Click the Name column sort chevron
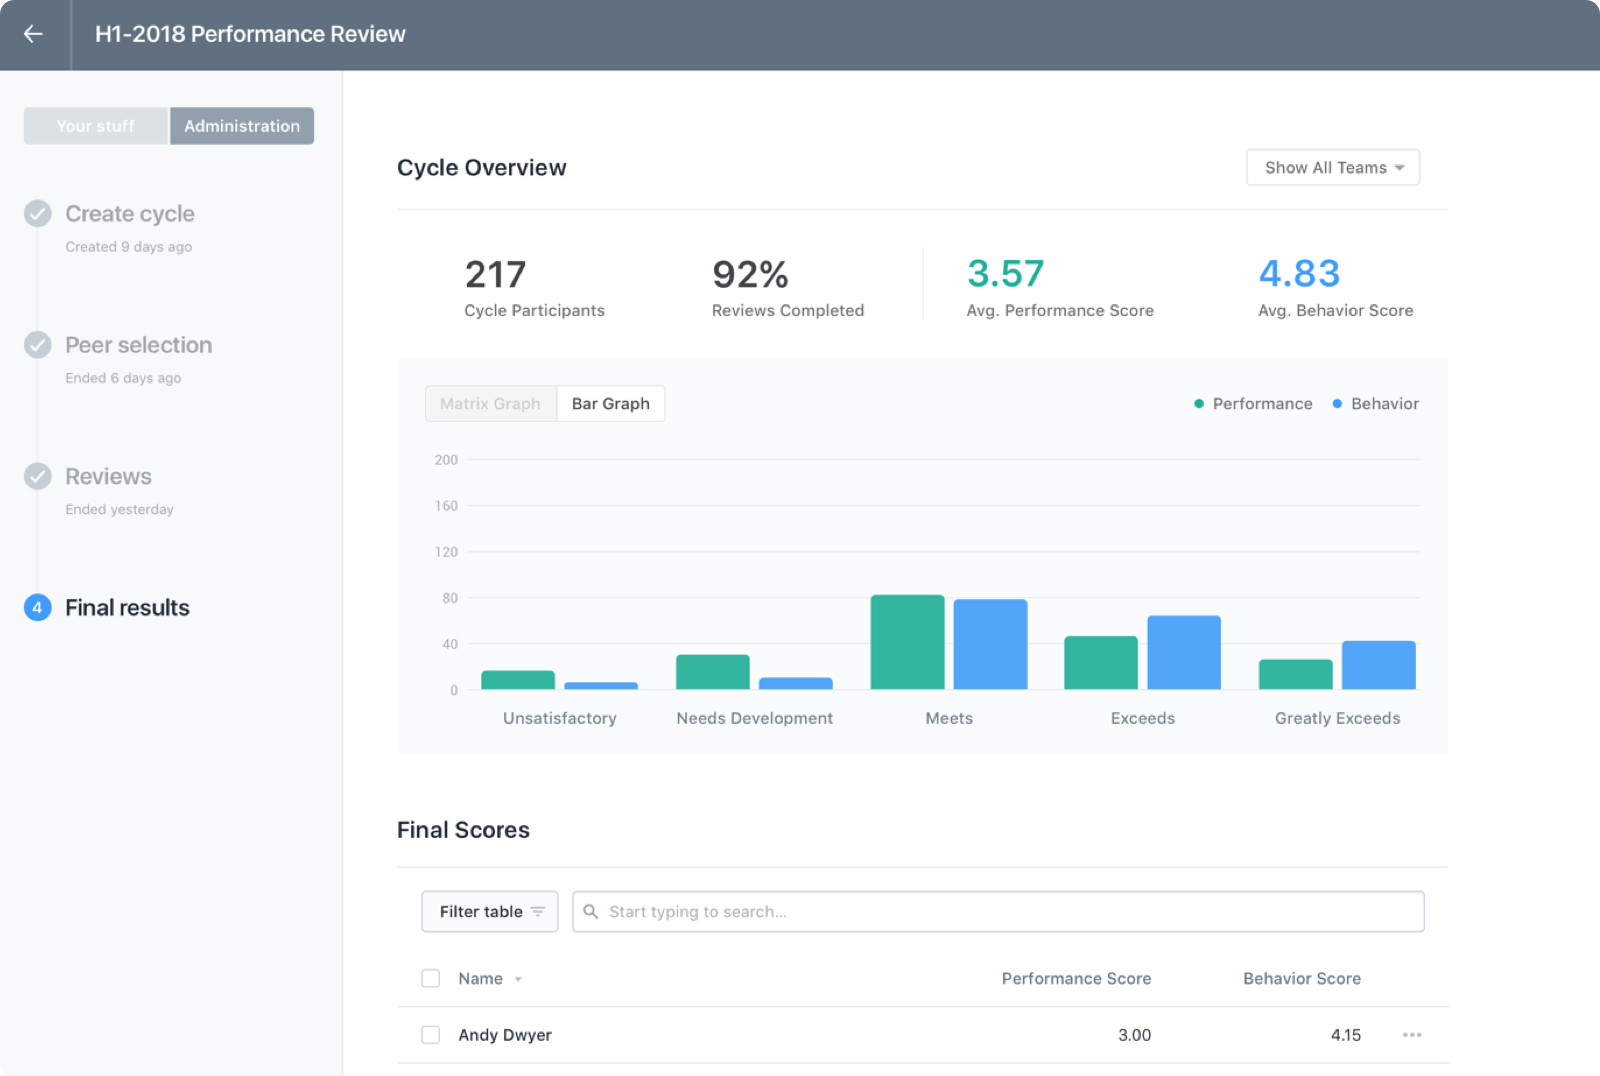 click(x=518, y=980)
